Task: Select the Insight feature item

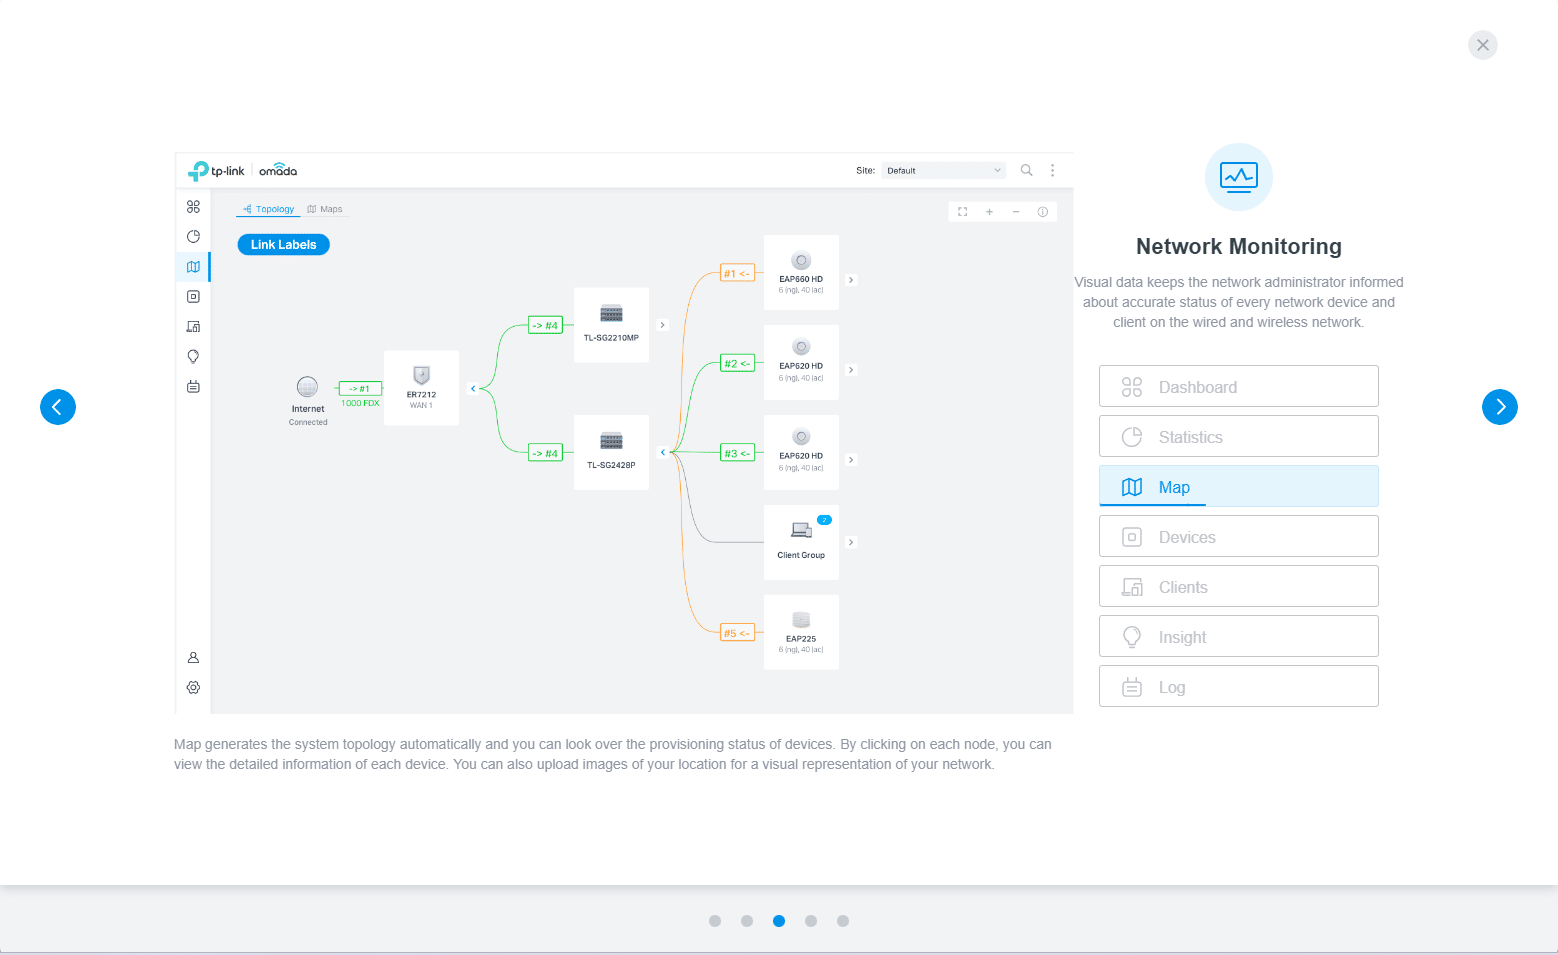Action: [1238, 637]
